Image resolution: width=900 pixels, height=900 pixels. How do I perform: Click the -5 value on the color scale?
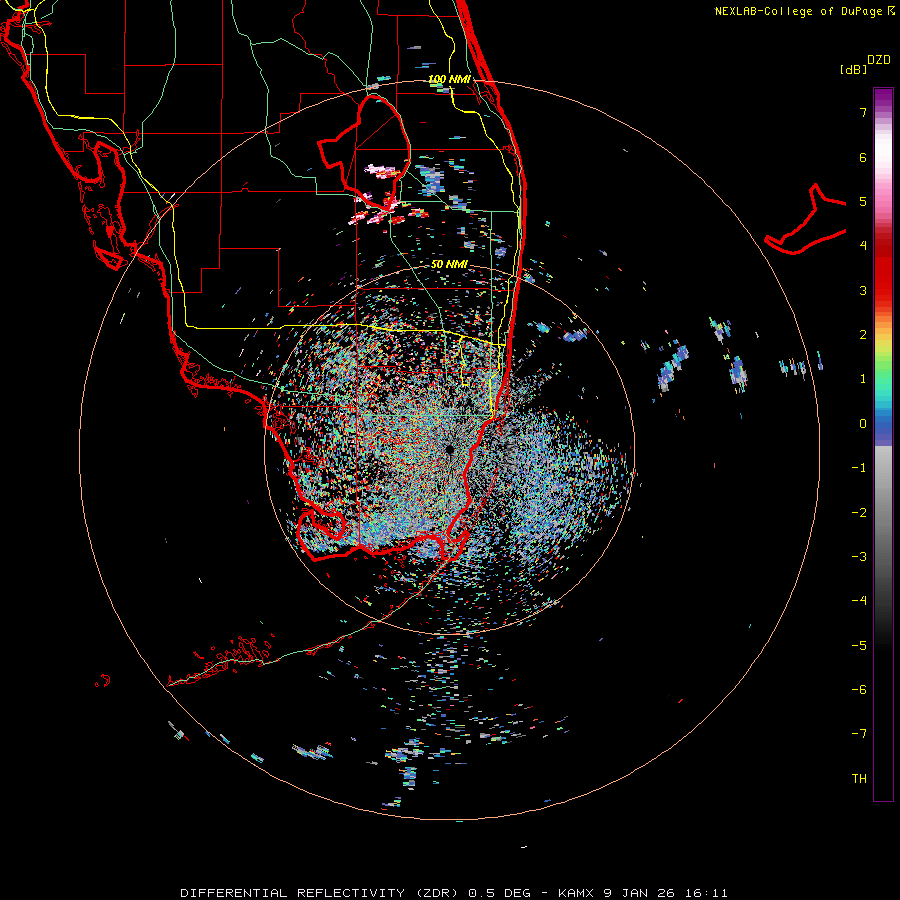tap(859, 646)
